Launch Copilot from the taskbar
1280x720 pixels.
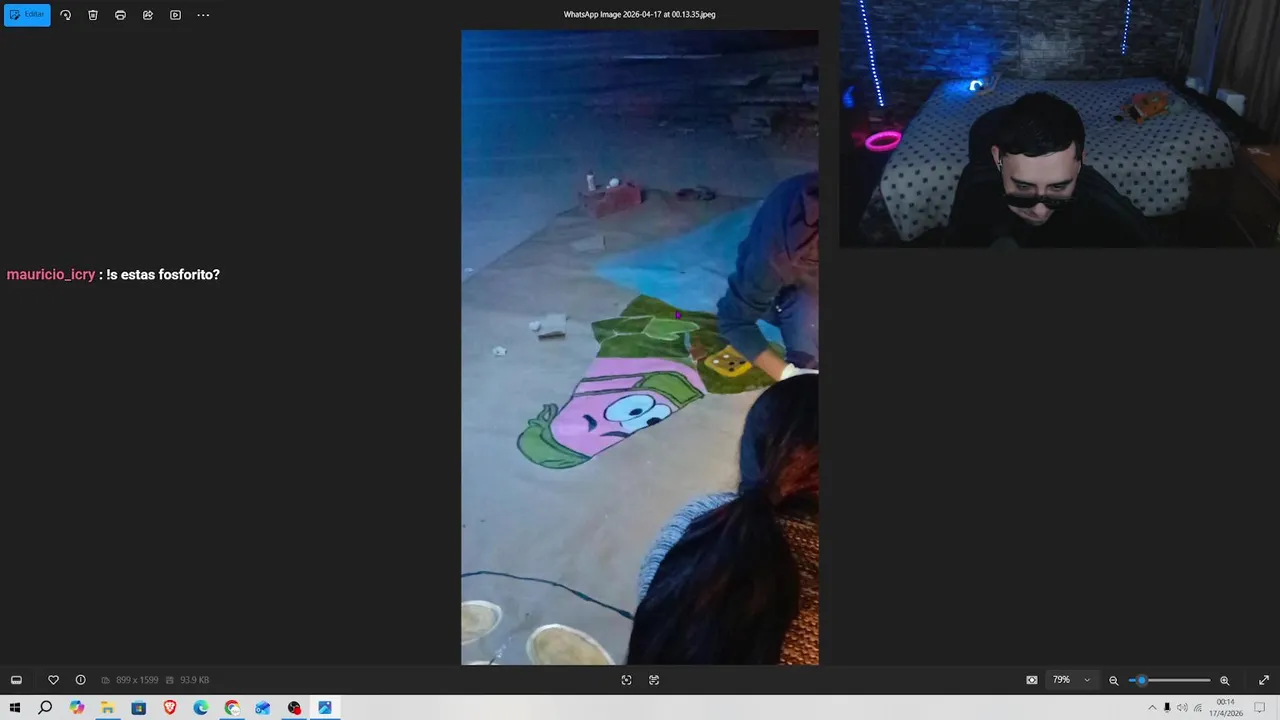77,708
